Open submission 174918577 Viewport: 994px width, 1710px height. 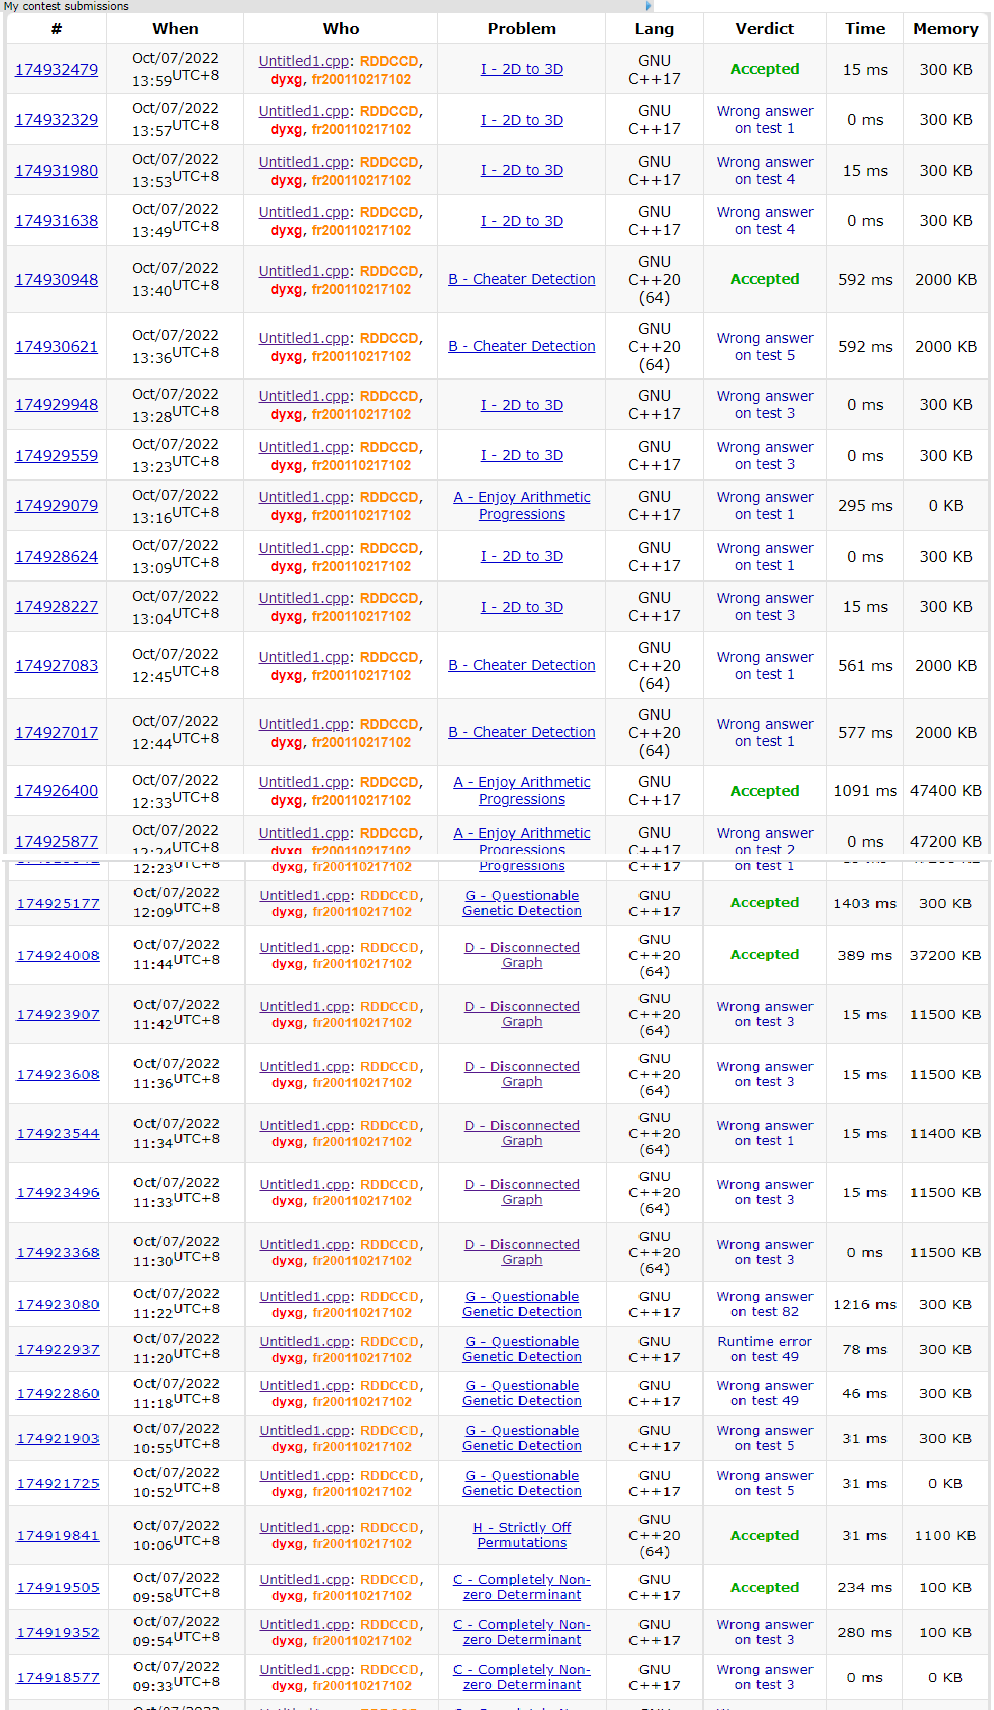58,1678
